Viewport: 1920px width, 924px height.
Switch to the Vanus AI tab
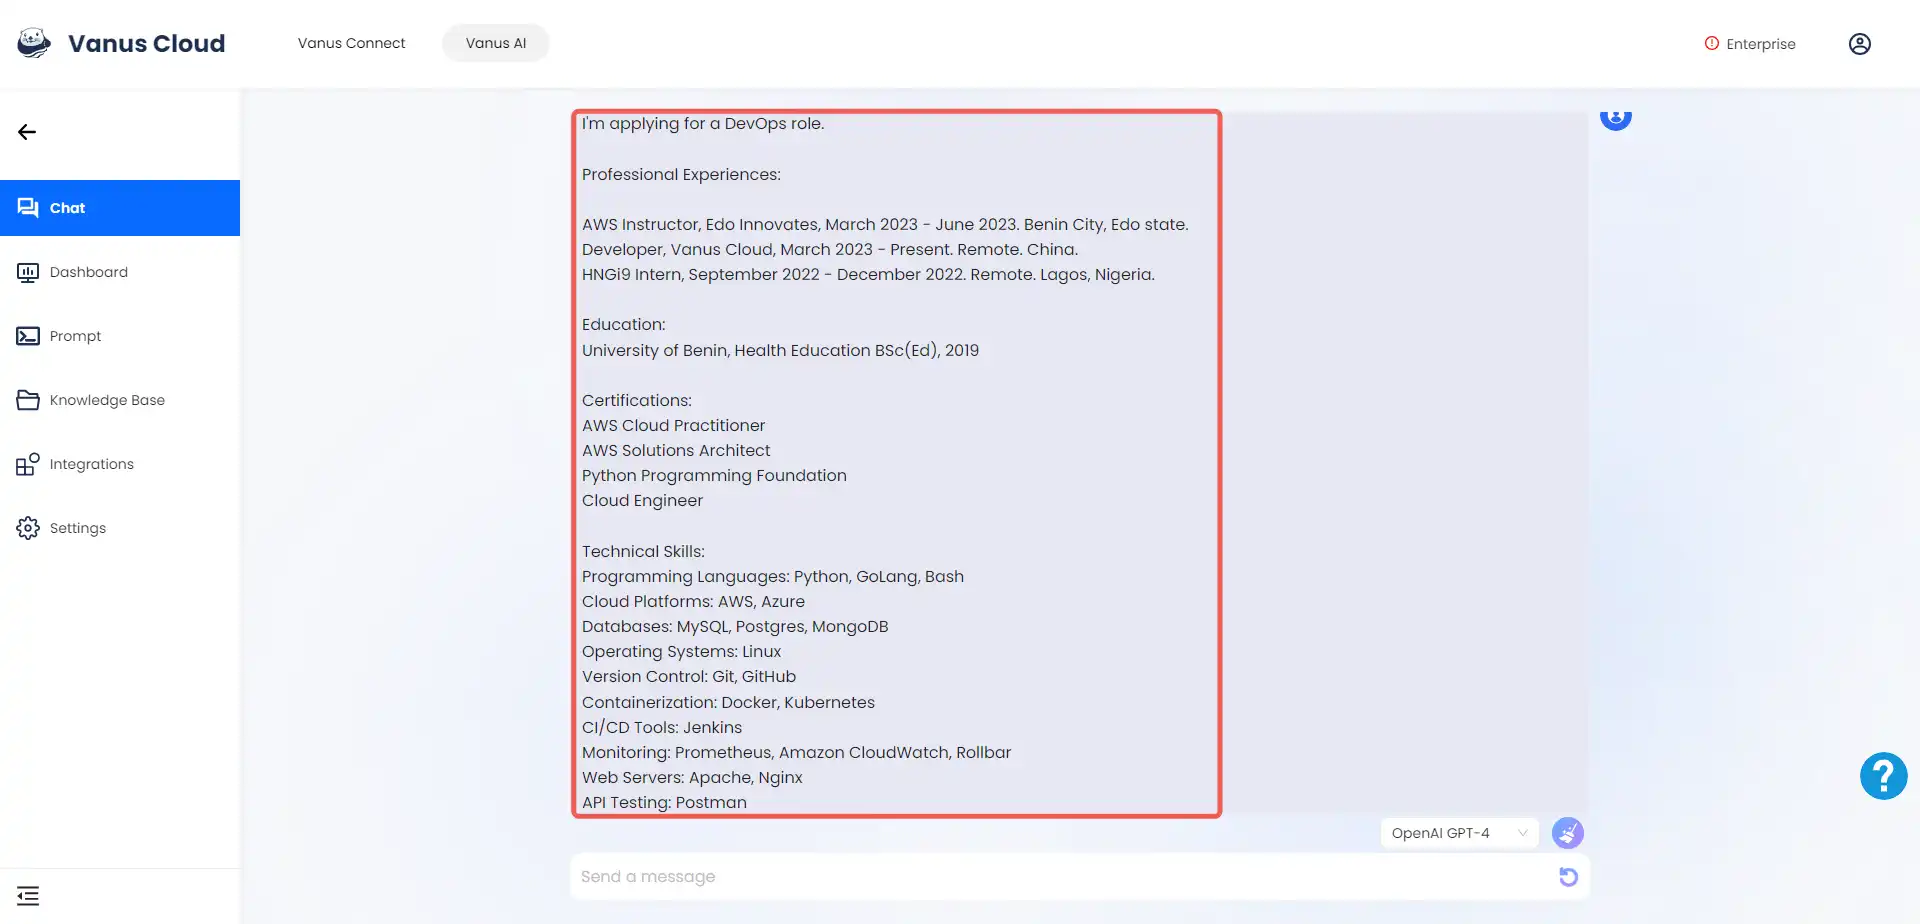pyautogui.click(x=496, y=43)
